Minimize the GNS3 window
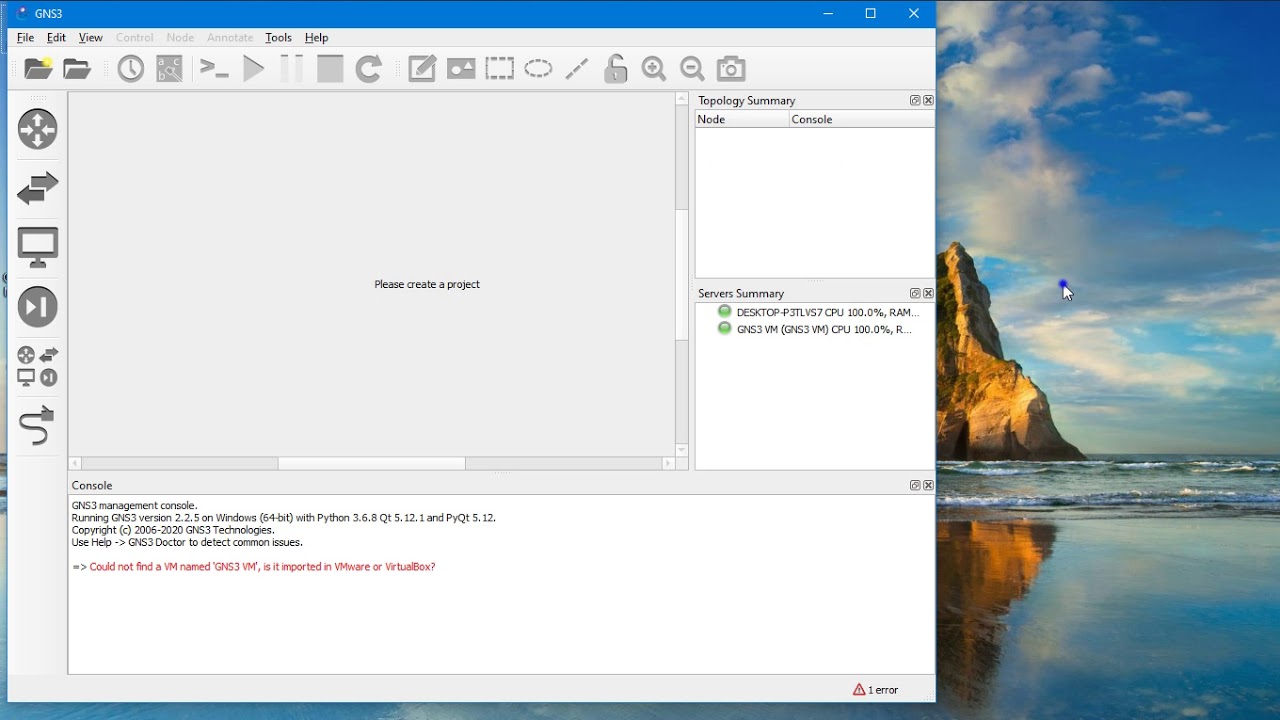This screenshot has width=1280, height=720. click(827, 13)
